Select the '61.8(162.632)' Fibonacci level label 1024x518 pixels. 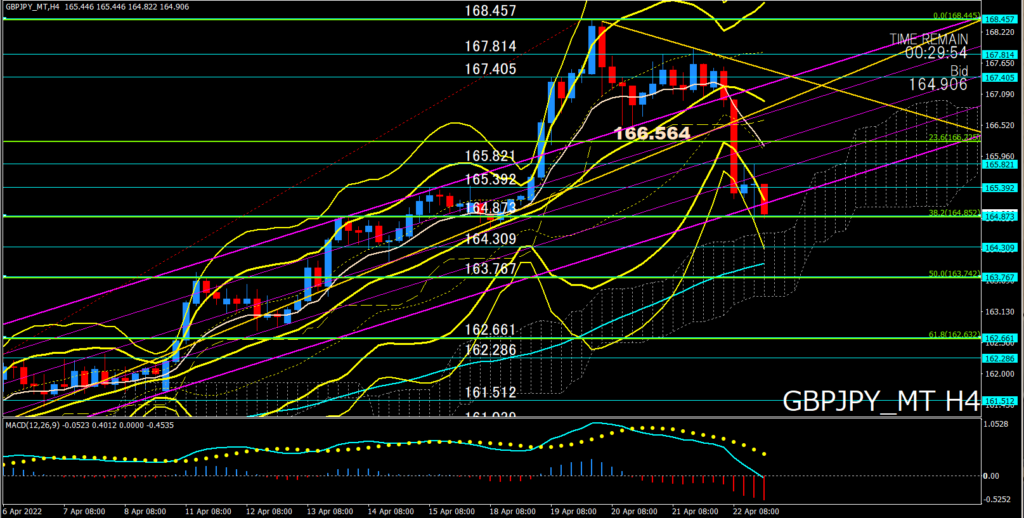955,334
